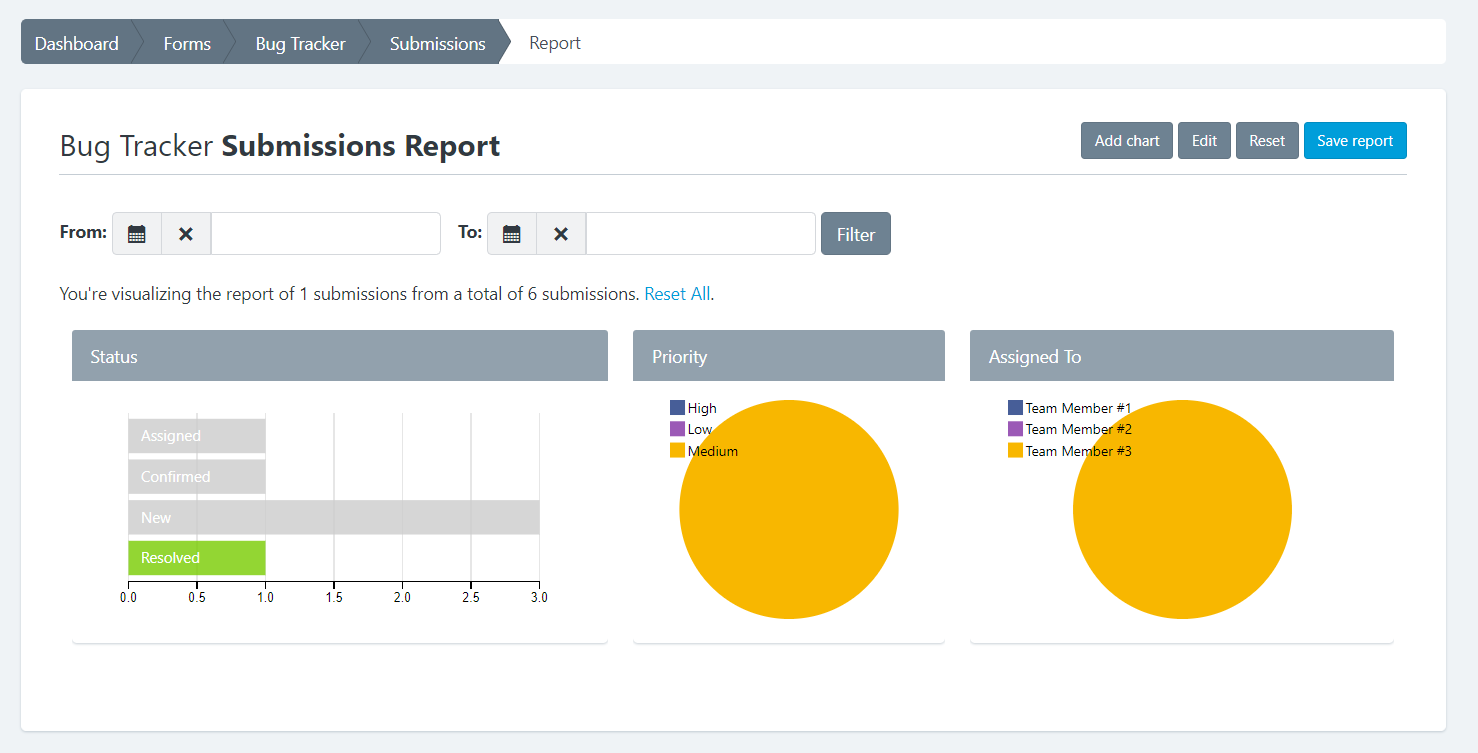Clear the From date with X icon

[x=186, y=234]
